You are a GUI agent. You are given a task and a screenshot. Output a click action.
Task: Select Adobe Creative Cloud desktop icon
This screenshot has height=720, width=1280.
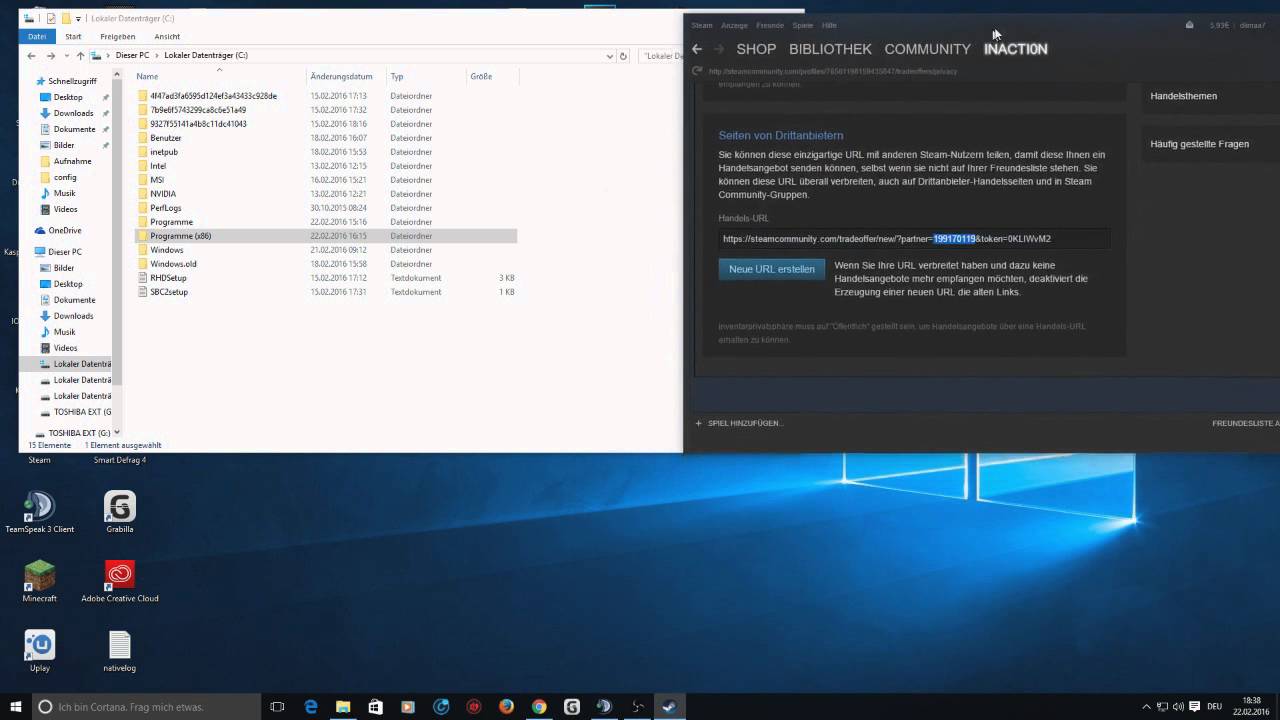120,581
